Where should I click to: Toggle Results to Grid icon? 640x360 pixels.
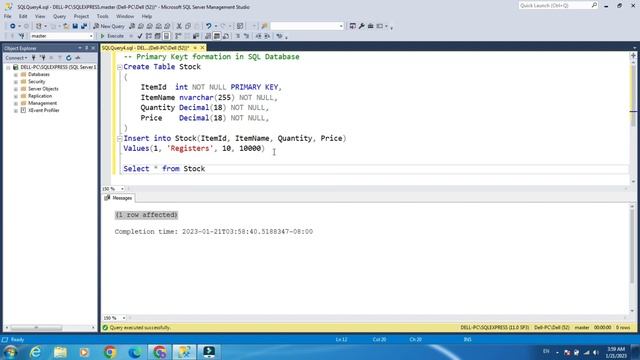217,36
